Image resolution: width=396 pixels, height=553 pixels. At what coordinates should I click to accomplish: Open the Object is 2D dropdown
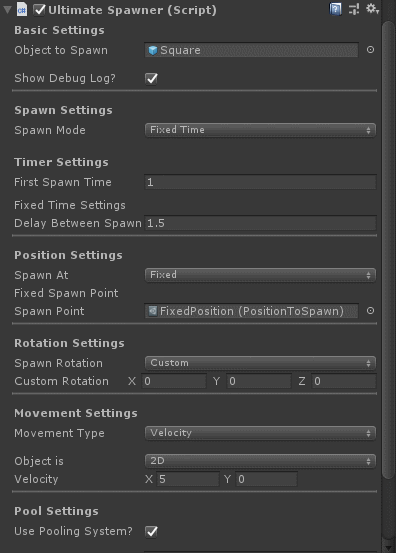260,461
